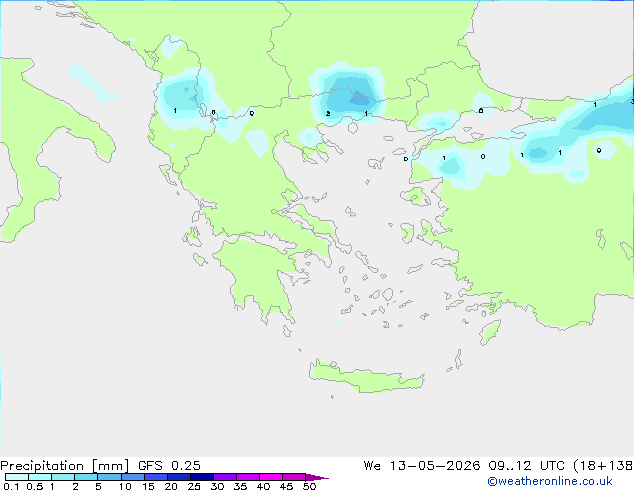Image resolution: width=634 pixels, height=490 pixels.
Task: Click the 45–50 mm magenta legend swatch
Action: click(x=294, y=477)
